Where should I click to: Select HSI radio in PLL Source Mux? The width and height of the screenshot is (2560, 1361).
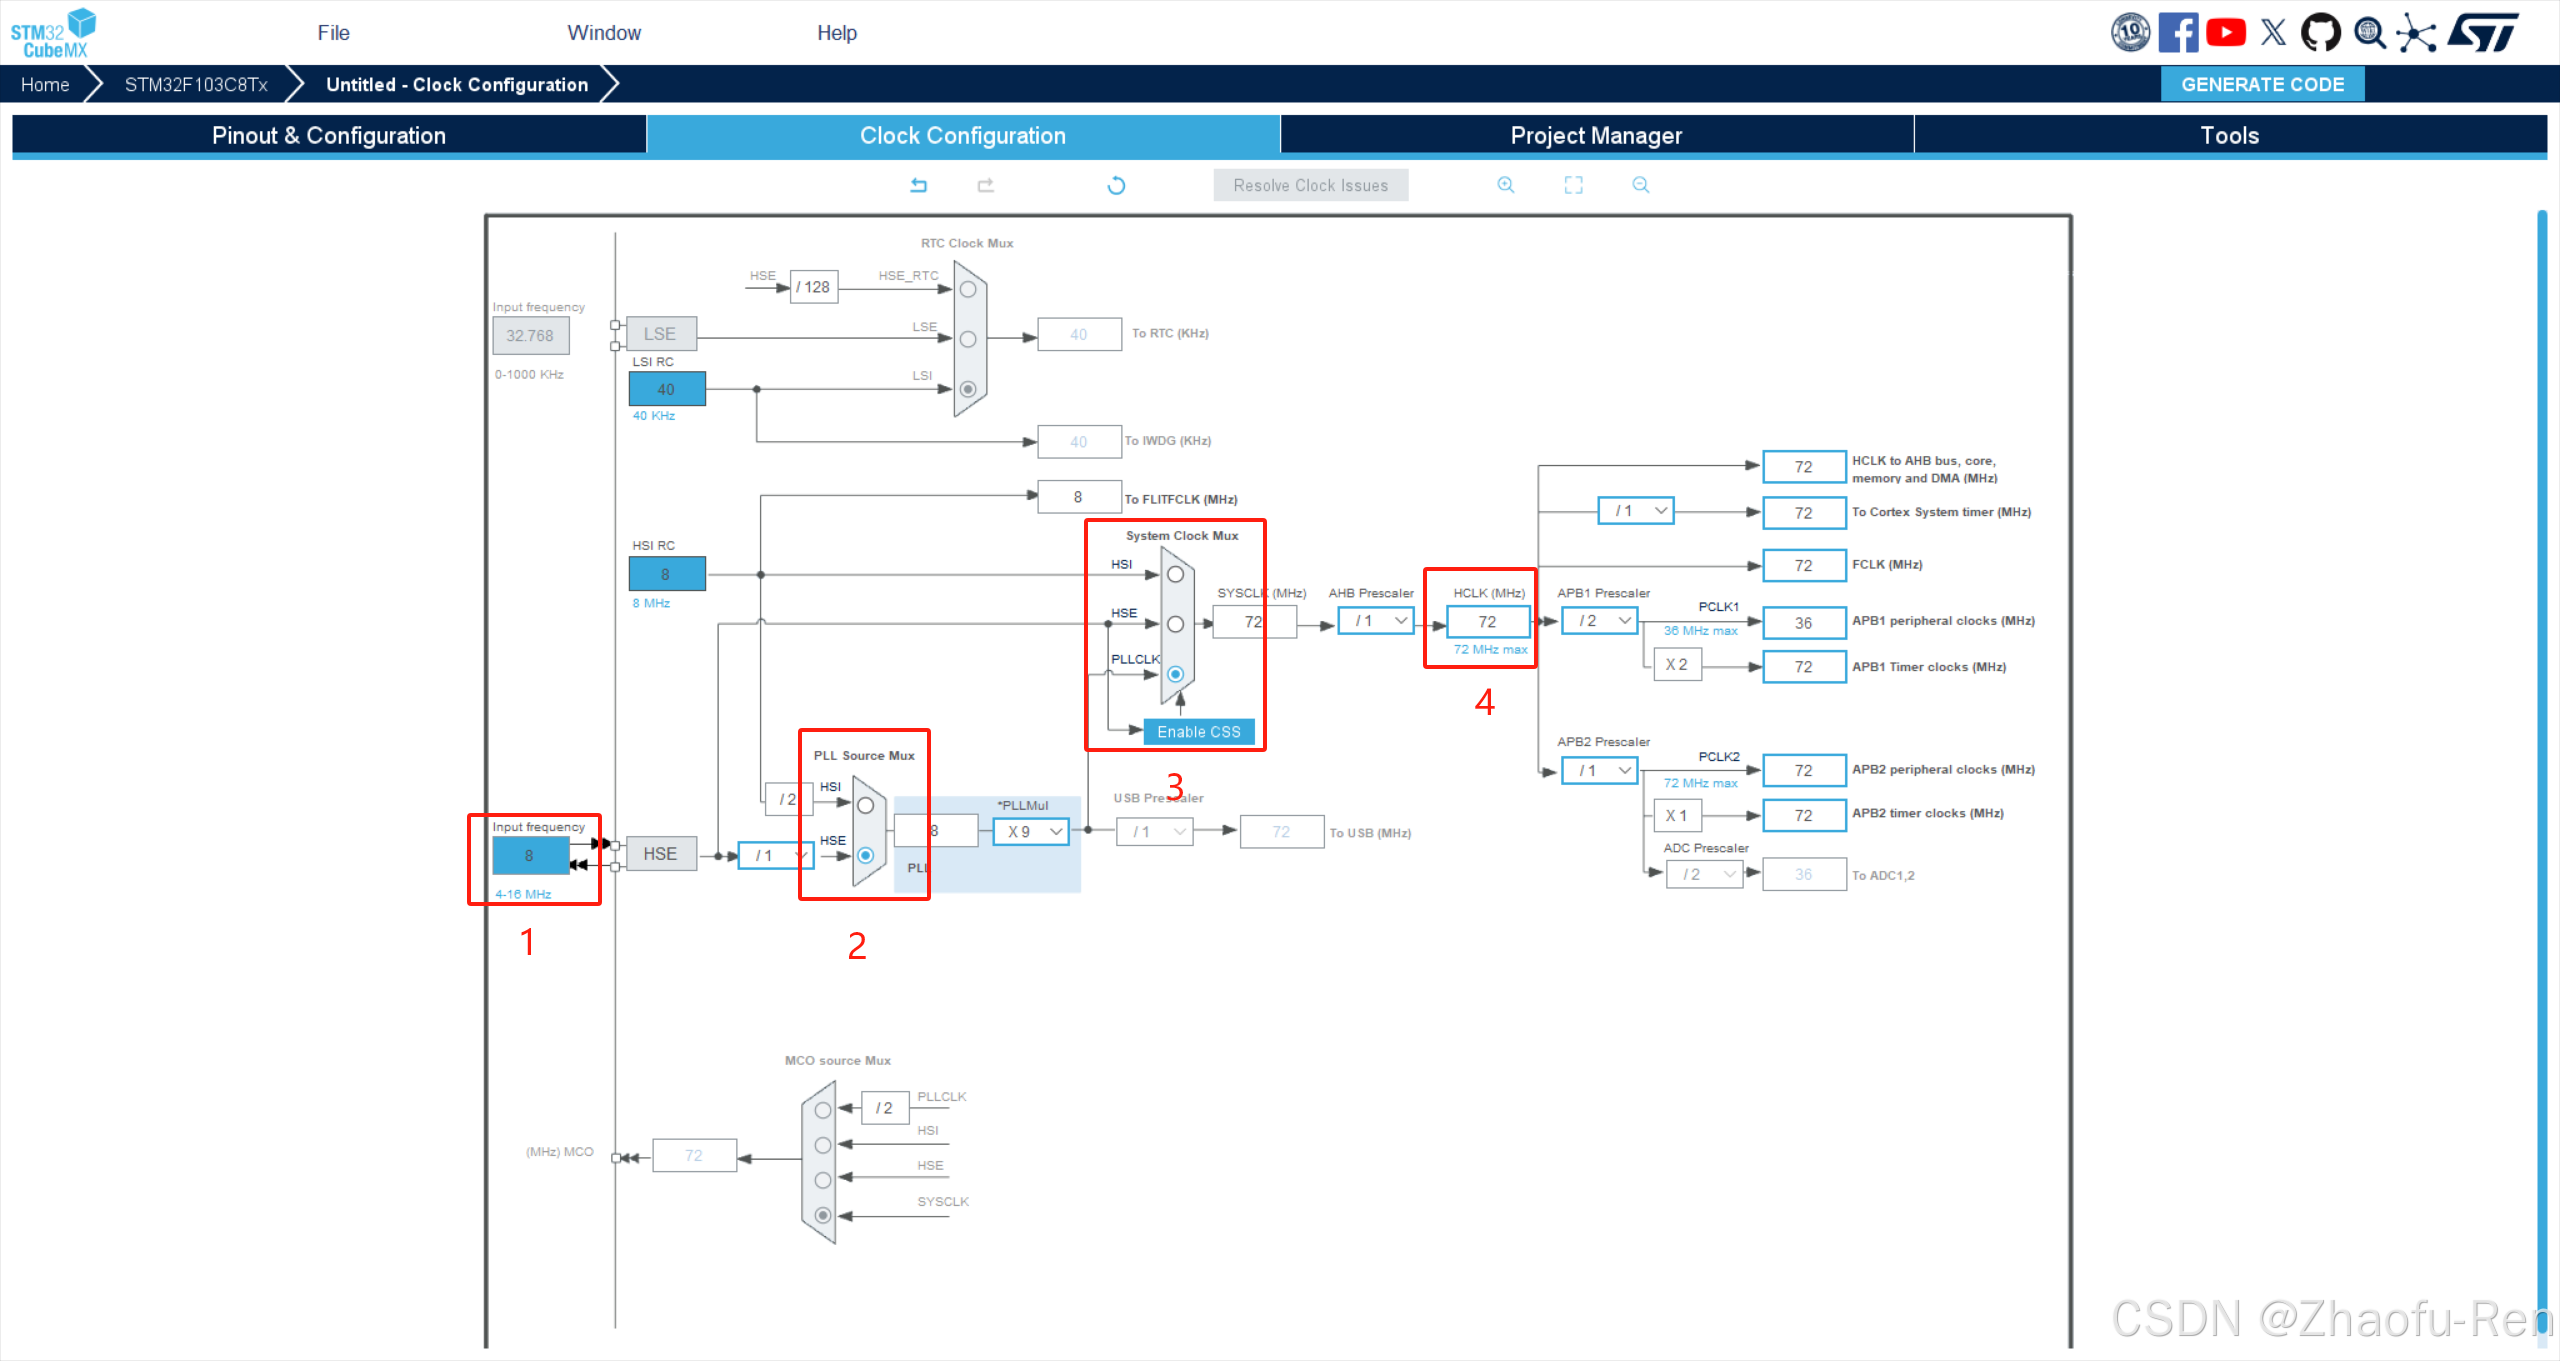pos(866,805)
